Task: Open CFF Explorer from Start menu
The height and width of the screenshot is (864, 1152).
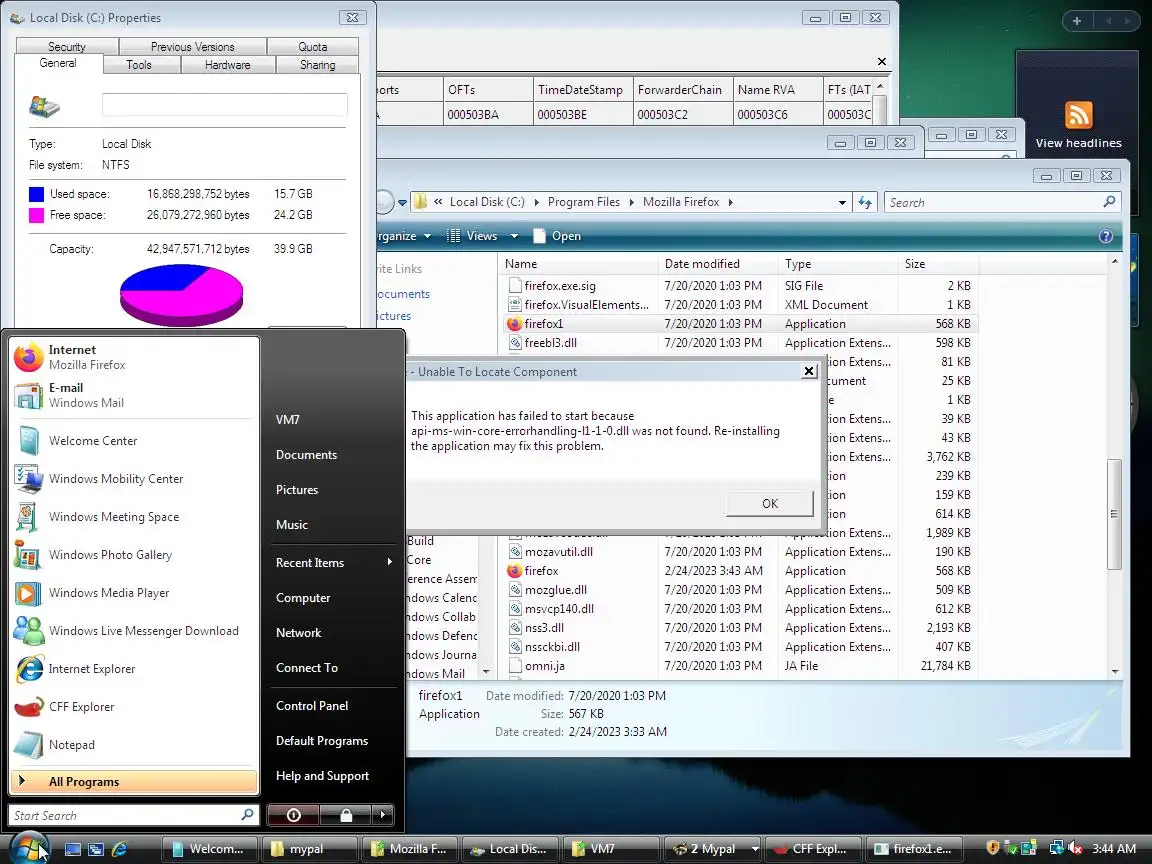Action: pyautogui.click(x=134, y=707)
